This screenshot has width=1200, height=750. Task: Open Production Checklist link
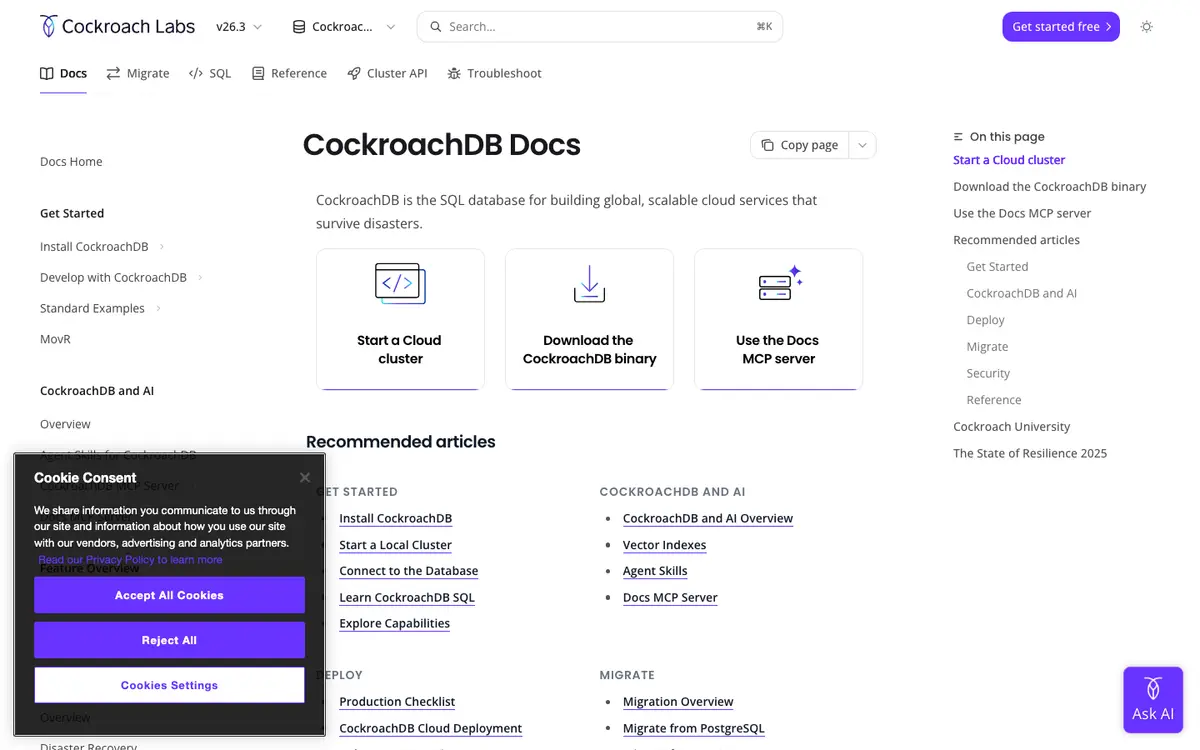pyautogui.click(x=397, y=702)
